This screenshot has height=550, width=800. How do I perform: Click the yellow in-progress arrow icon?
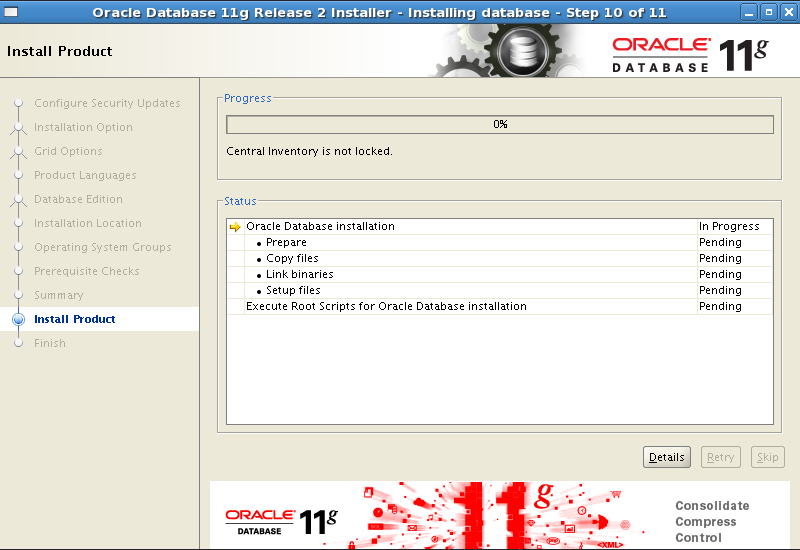point(235,227)
